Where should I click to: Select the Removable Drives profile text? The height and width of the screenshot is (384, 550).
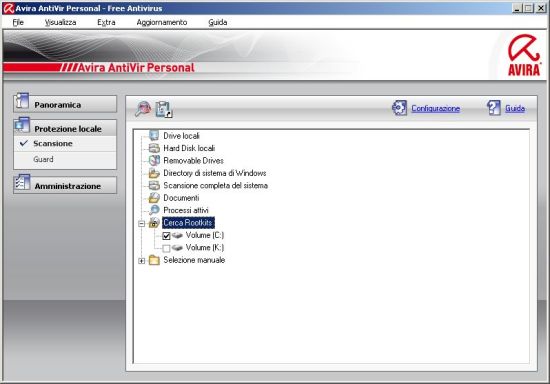pyautogui.click(x=193, y=161)
